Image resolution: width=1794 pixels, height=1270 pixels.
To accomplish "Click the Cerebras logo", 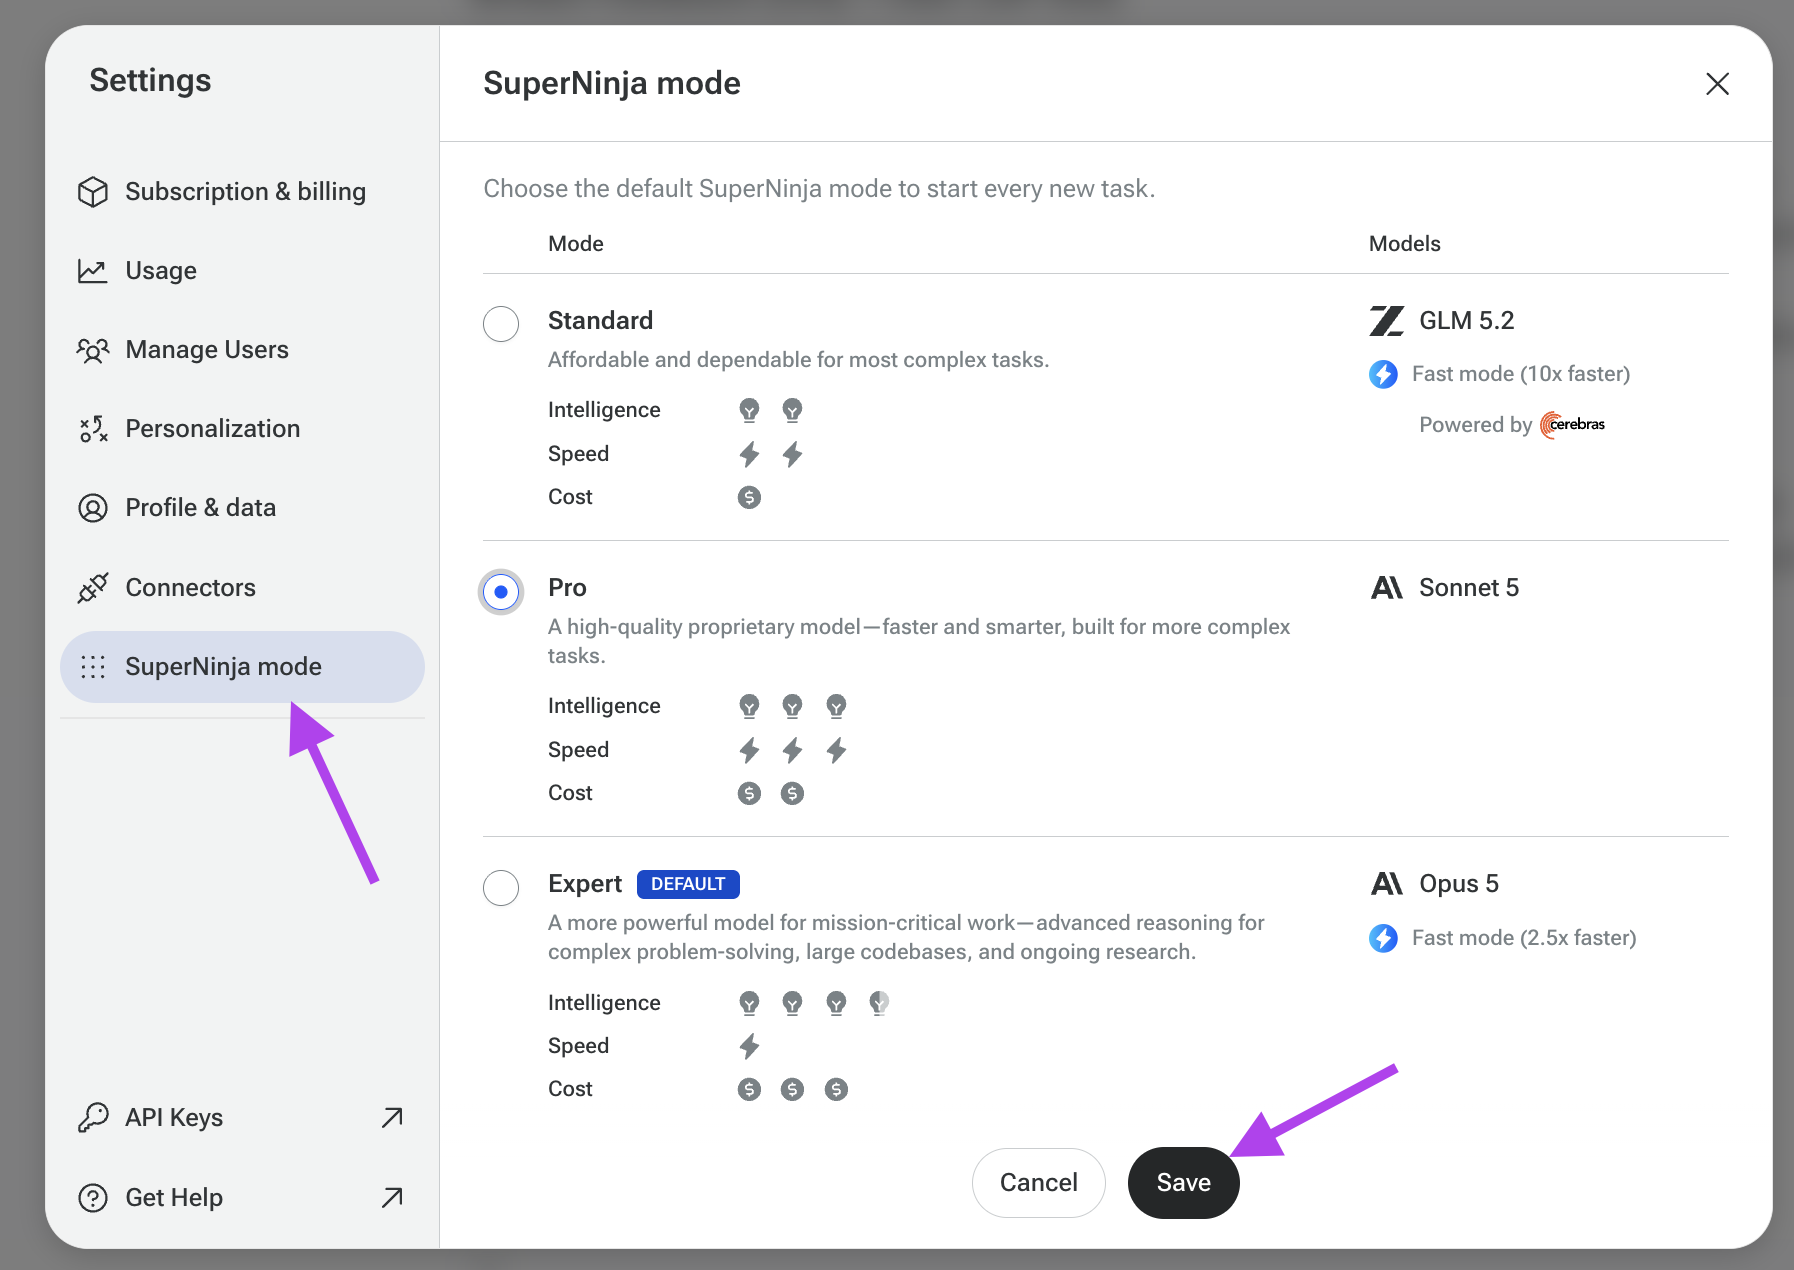I will [x=1573, y=425].
